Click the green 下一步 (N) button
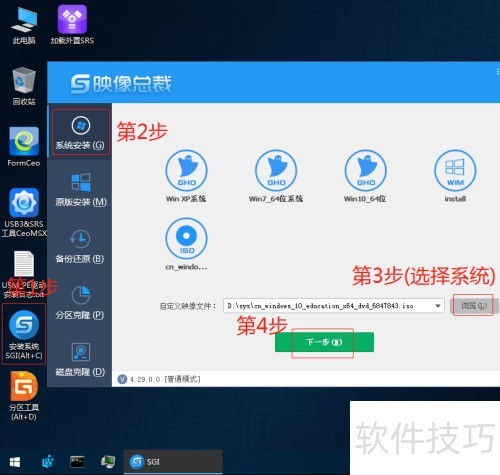Image resolution: width=500 pixels, height=475 pixels. pyautogui.click(x=324, y=342)
